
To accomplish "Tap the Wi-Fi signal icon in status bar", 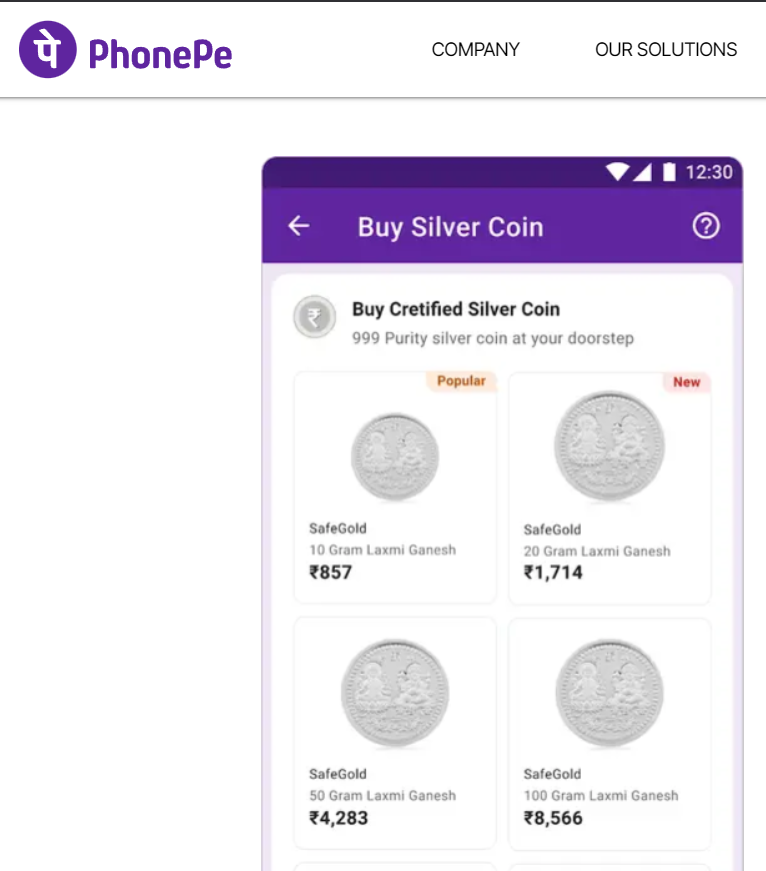I will point(617,172).
